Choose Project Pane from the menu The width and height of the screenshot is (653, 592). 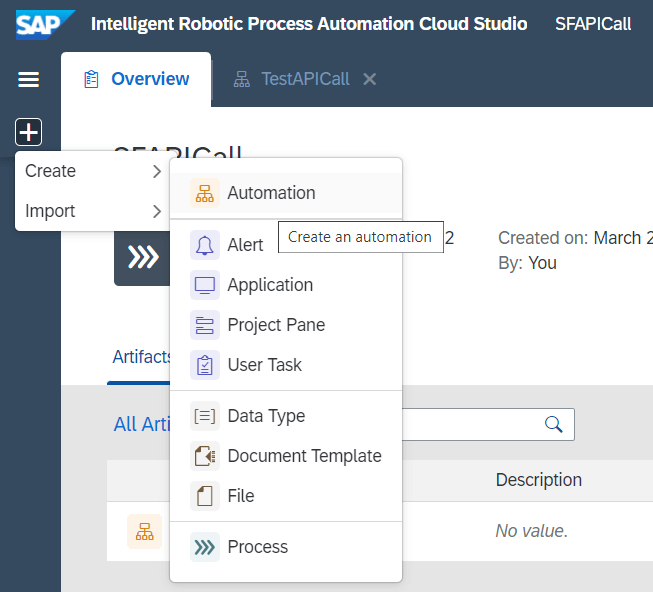[286, 325]
